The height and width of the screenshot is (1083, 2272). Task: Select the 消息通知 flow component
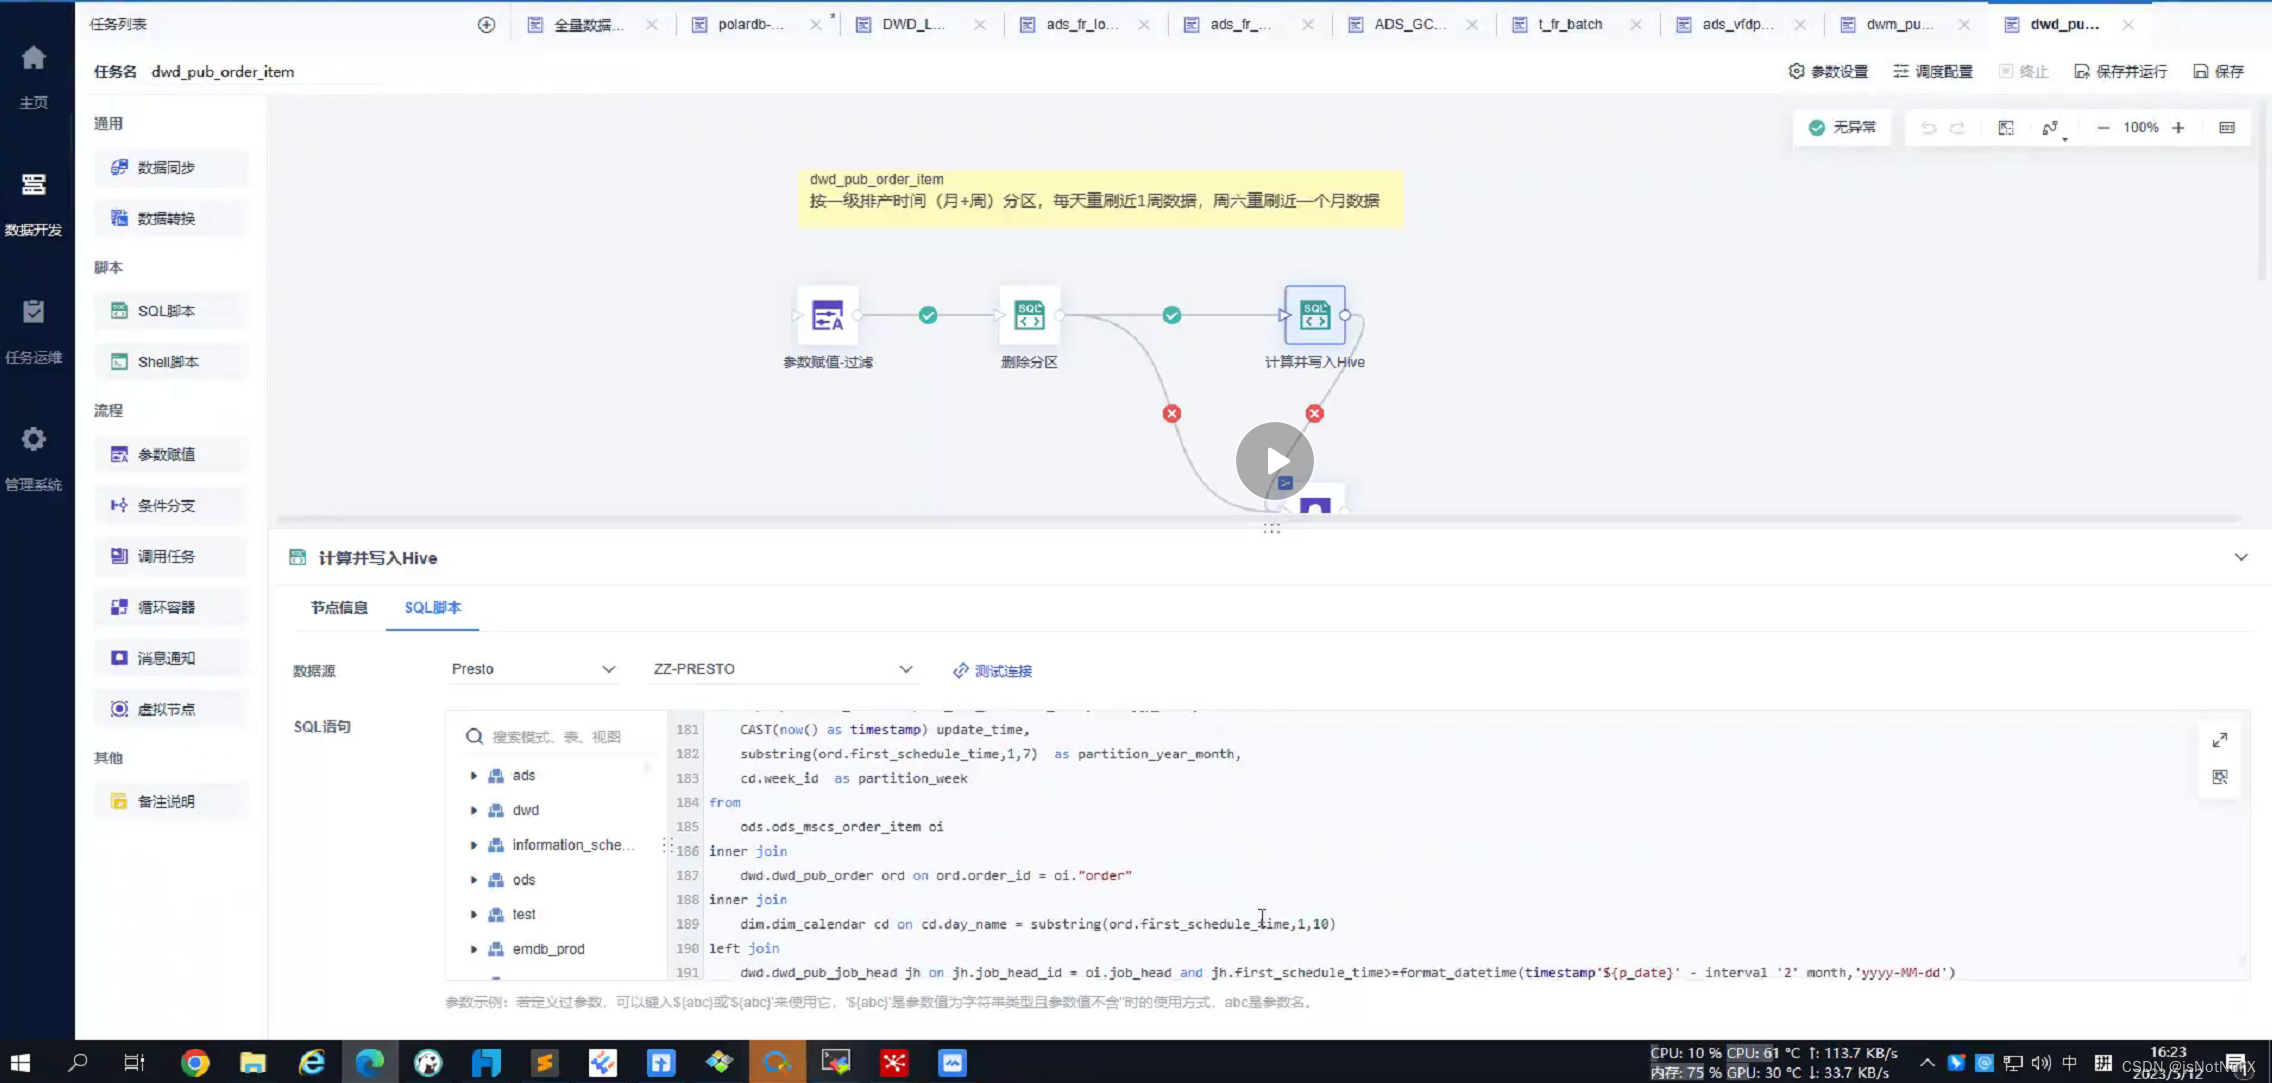[171, 658]
